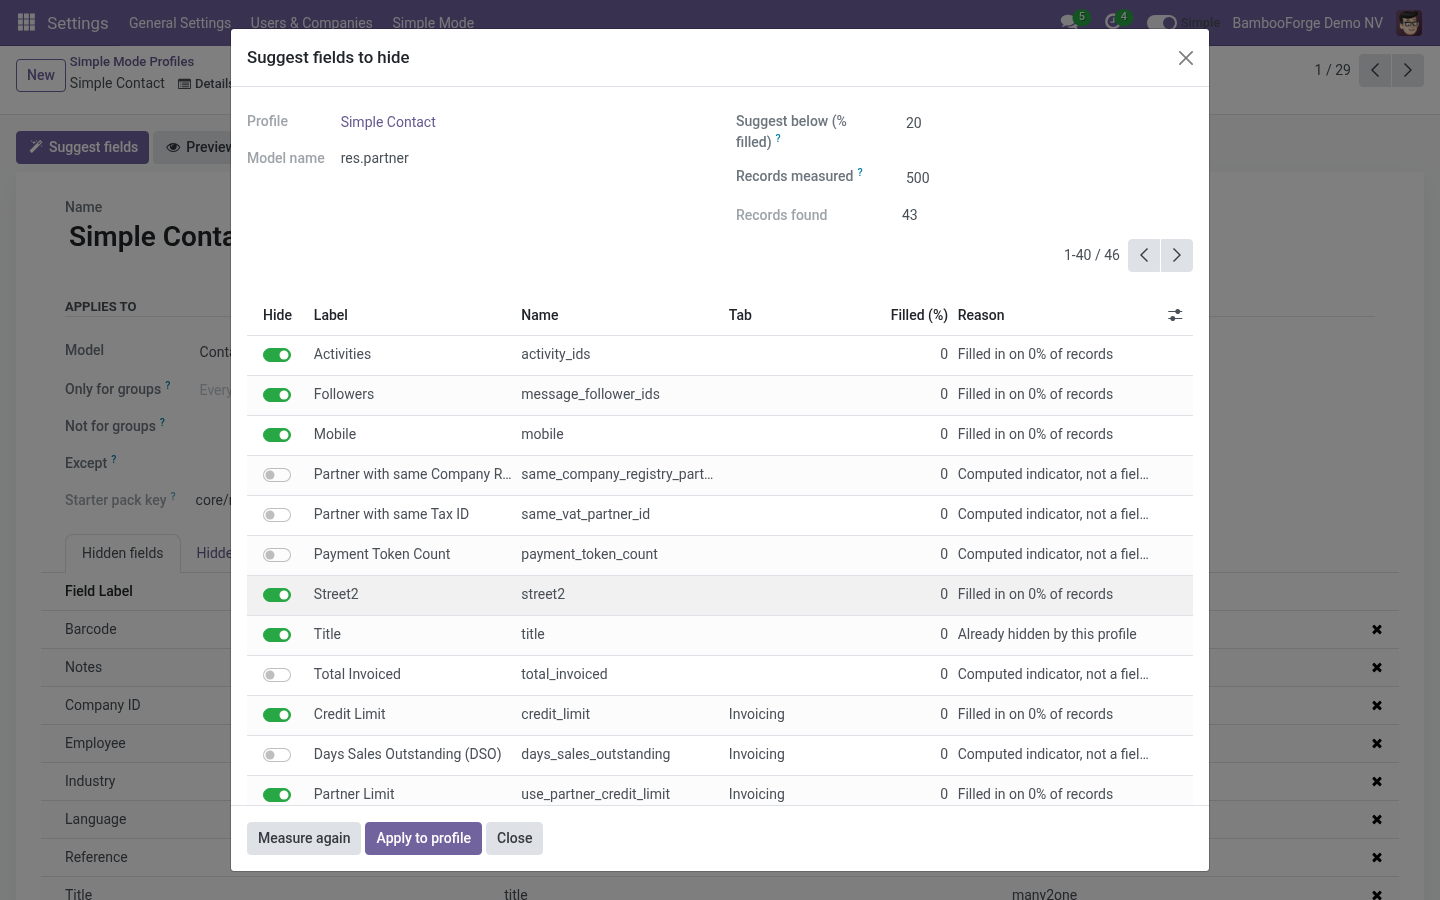Open the apps grid menu icon
Image resolution: width=1440 pixels, height=900 pixels.
(x=27, y=22)
